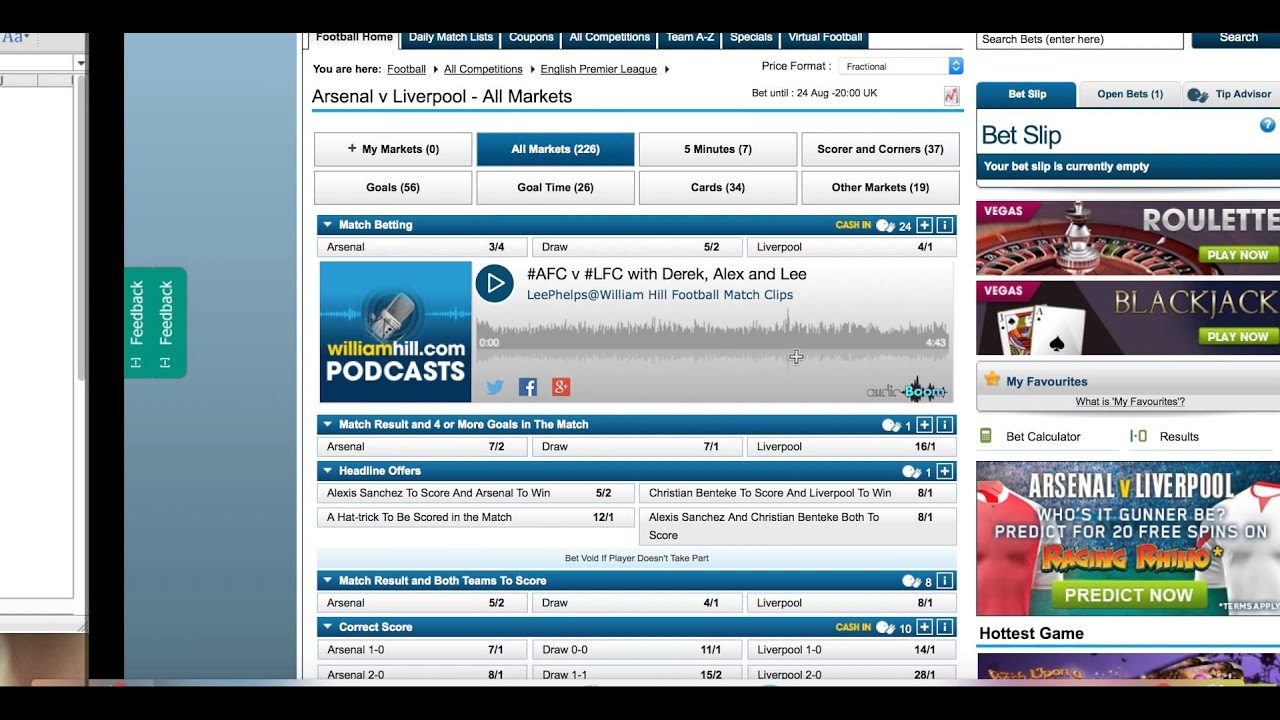Open the Virtual Football tab
The image size is (1280, 720).
[825, 37]
